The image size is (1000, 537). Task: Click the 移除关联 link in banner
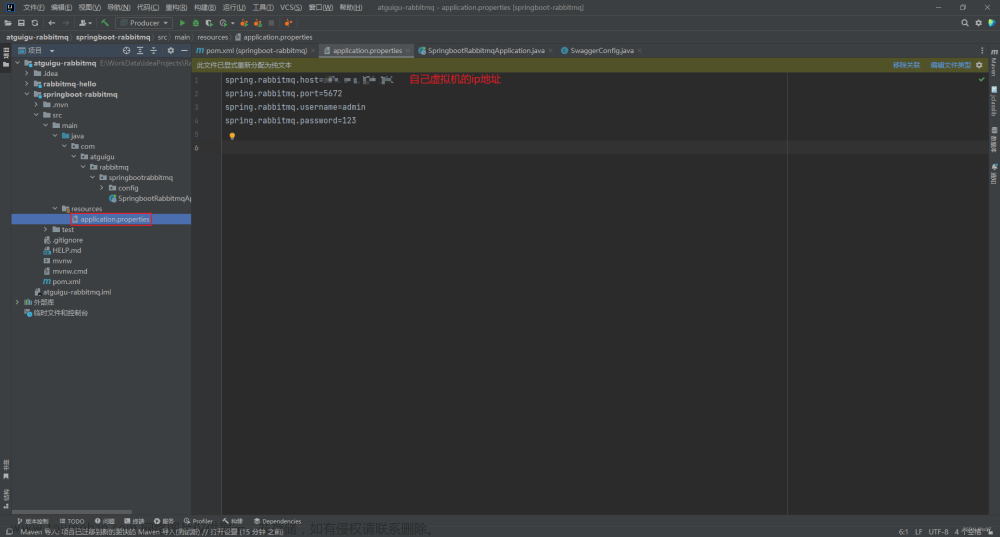click(x=906, y=65)
